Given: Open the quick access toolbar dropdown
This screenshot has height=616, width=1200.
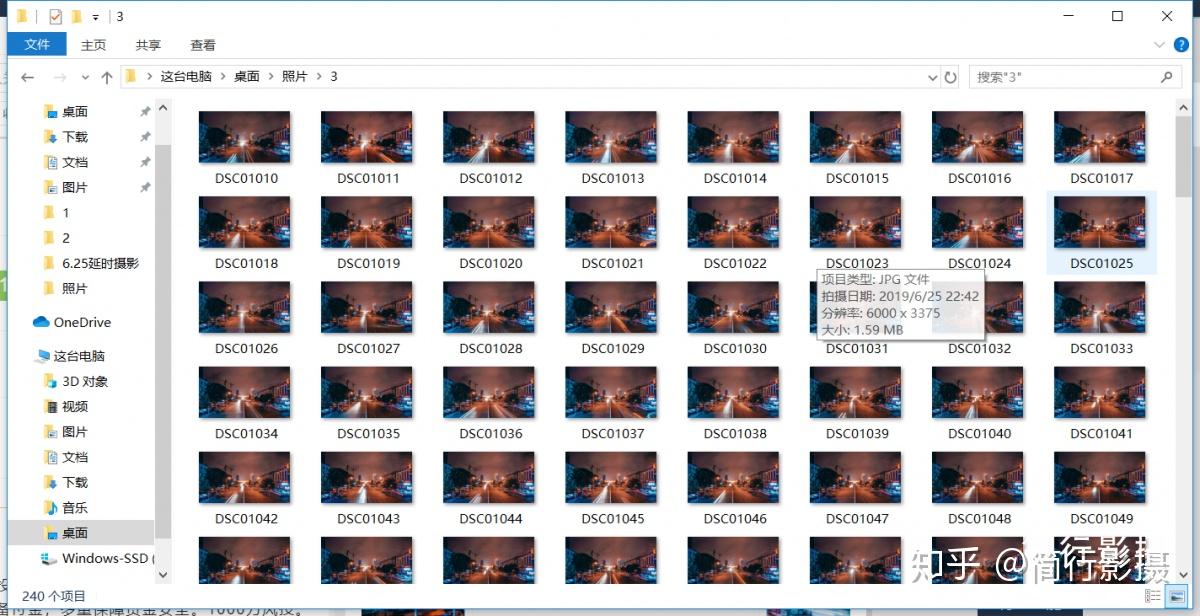Looking at the screenshot, I should click(95, 17).
